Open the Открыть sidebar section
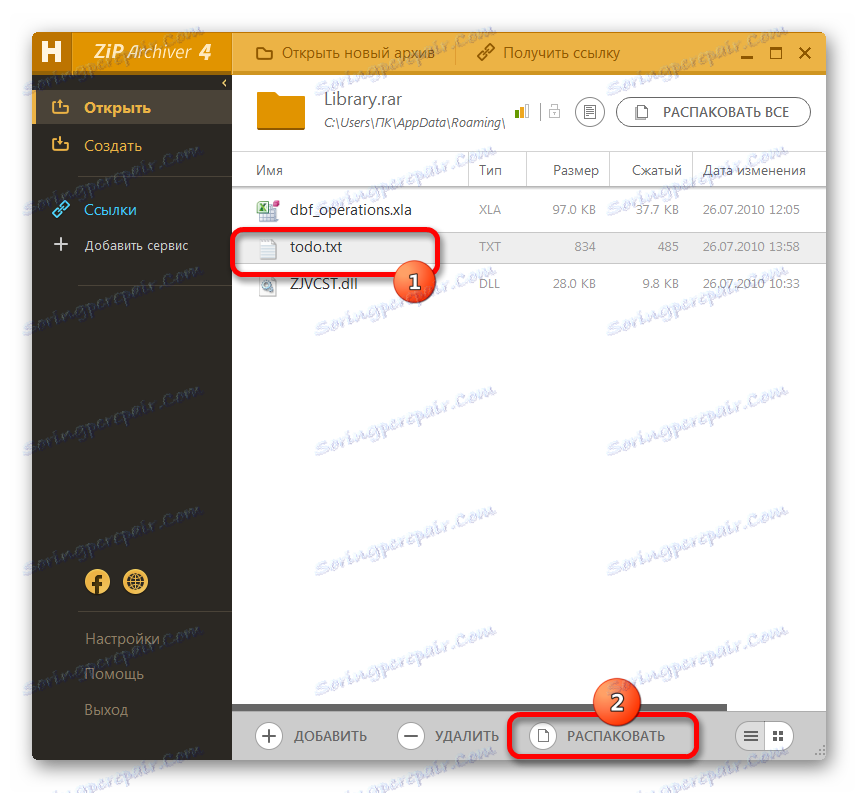The height and width of the screenshot is (793, 859). coord(132,107)
